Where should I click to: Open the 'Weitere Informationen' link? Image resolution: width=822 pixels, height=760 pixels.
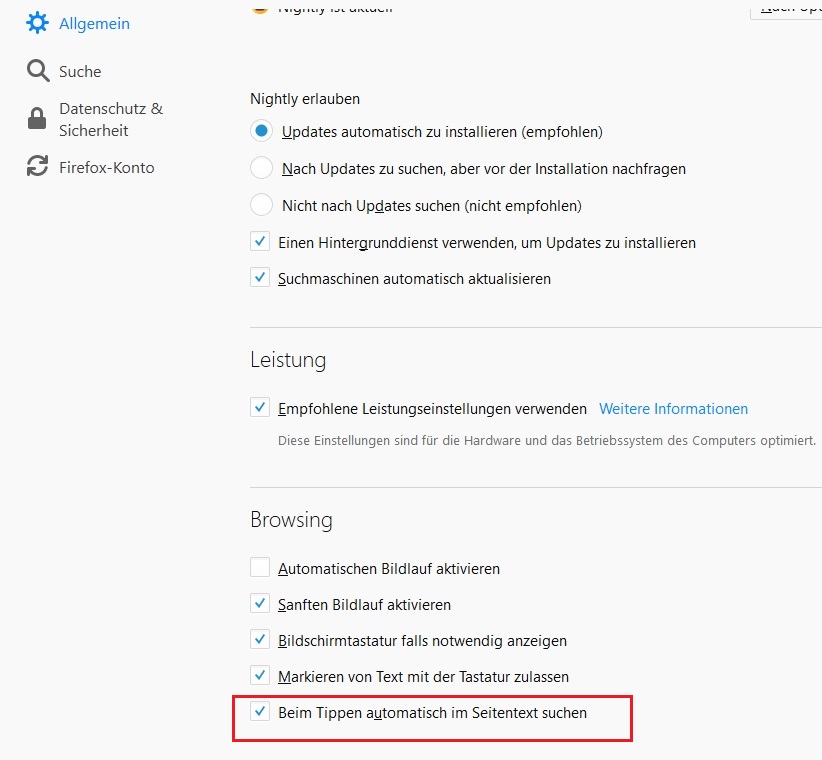pos(673,408)
